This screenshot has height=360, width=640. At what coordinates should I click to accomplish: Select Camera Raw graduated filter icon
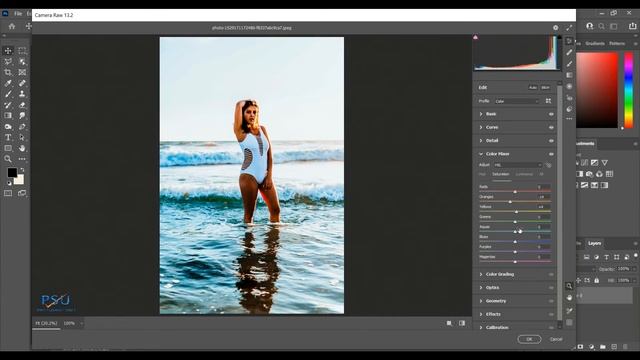point(569,75)
